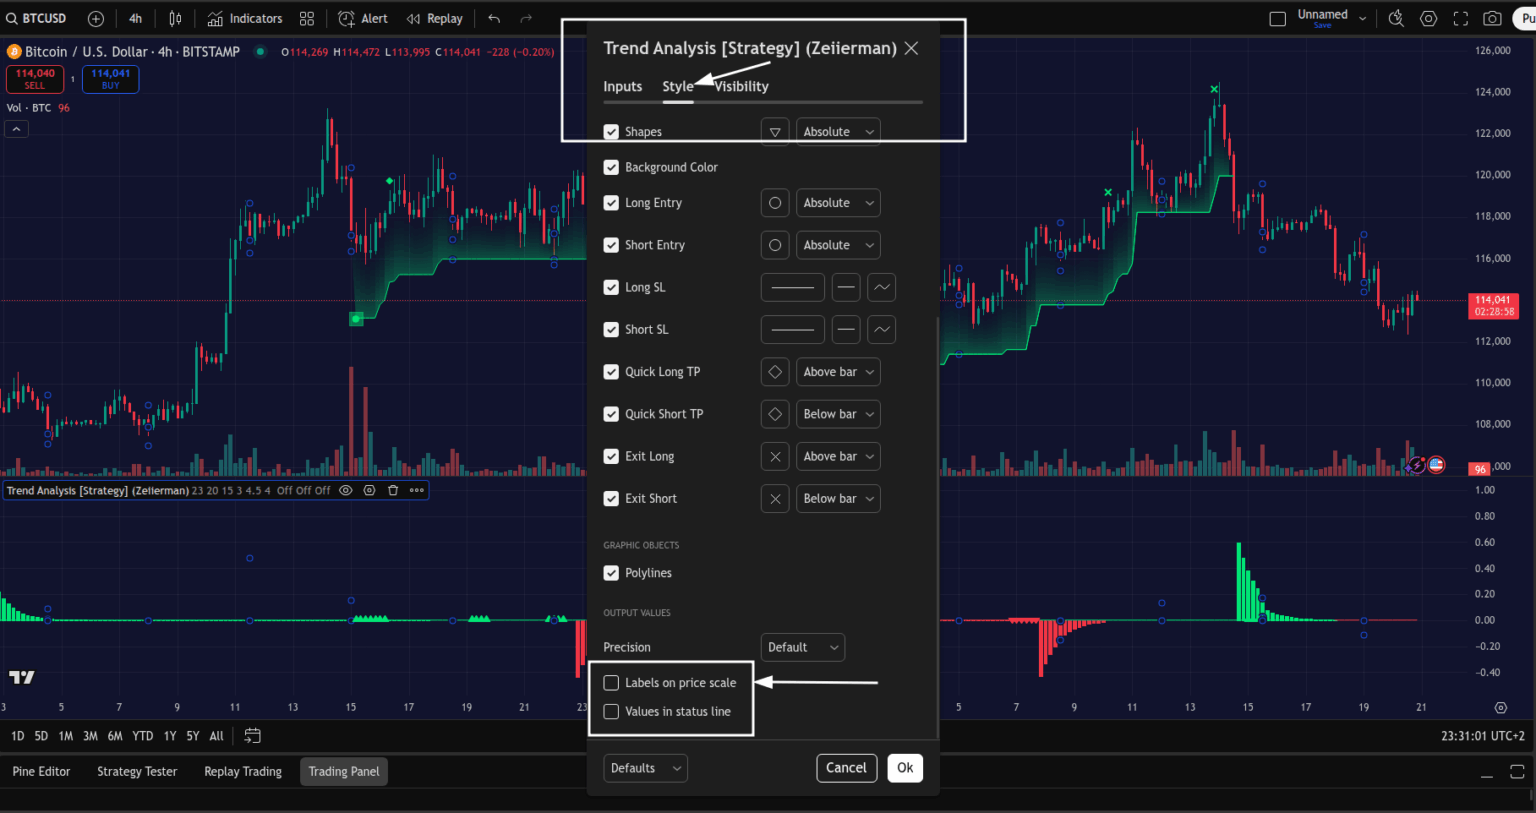Open quick search icon in top bar
Viewport: 1536px width, 813px height.
[1396, 18]
